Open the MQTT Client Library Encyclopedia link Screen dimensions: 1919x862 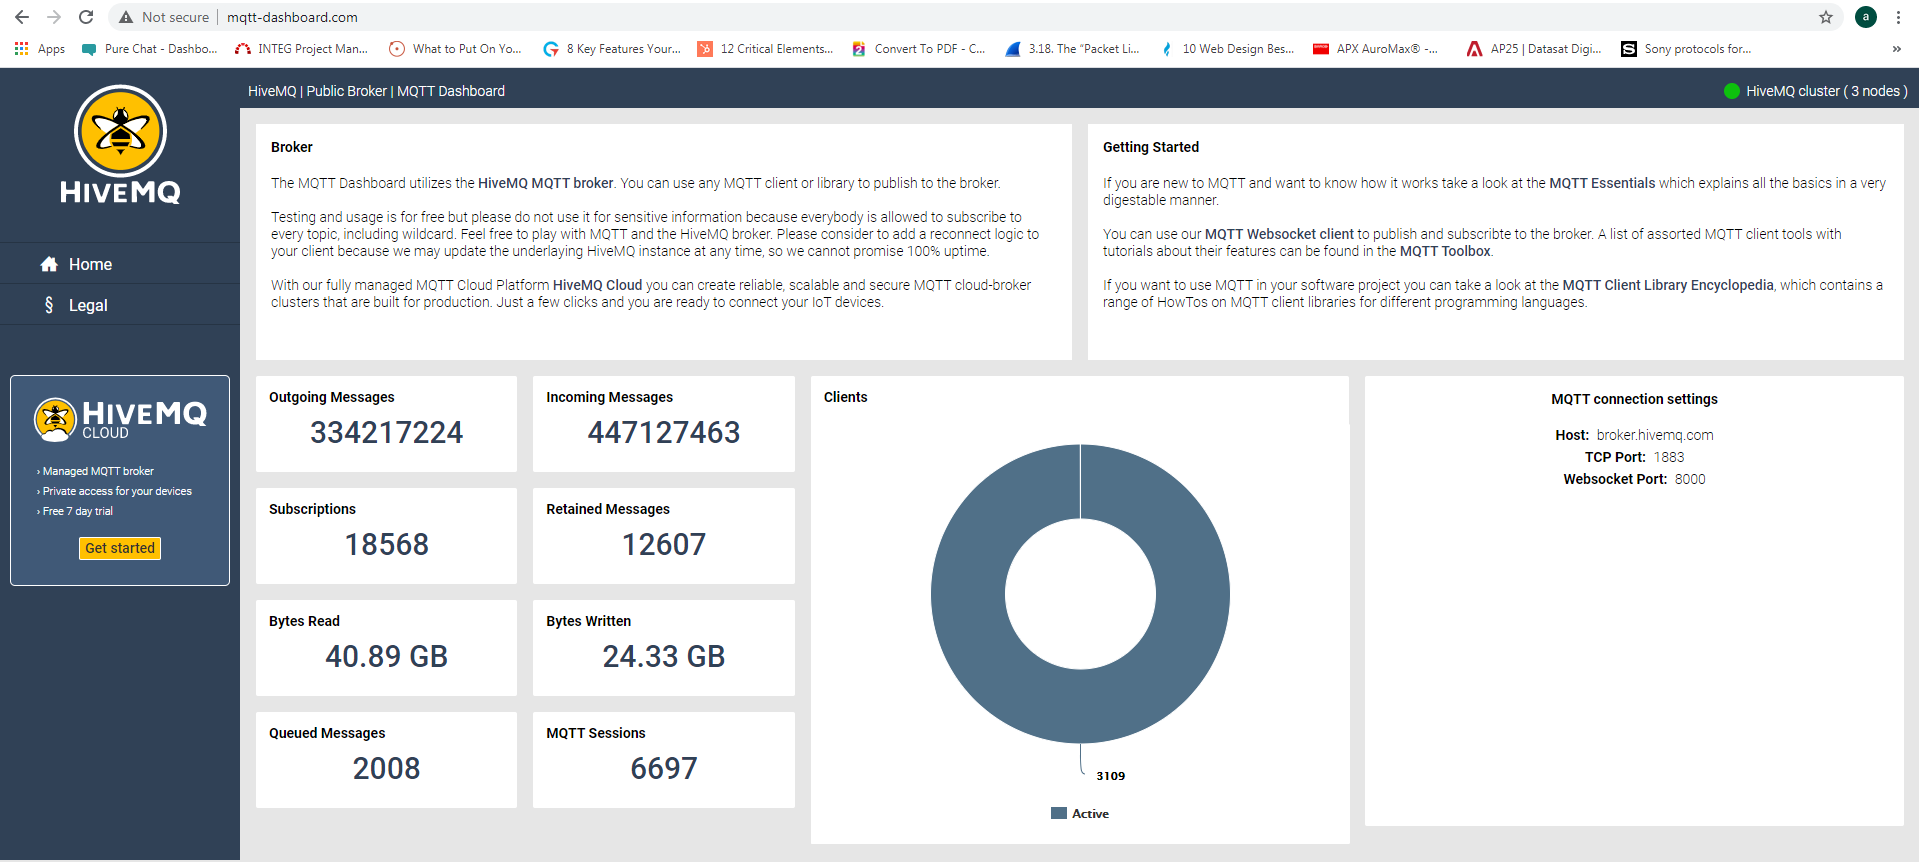pyautogui.click(x=1668, y=285)
